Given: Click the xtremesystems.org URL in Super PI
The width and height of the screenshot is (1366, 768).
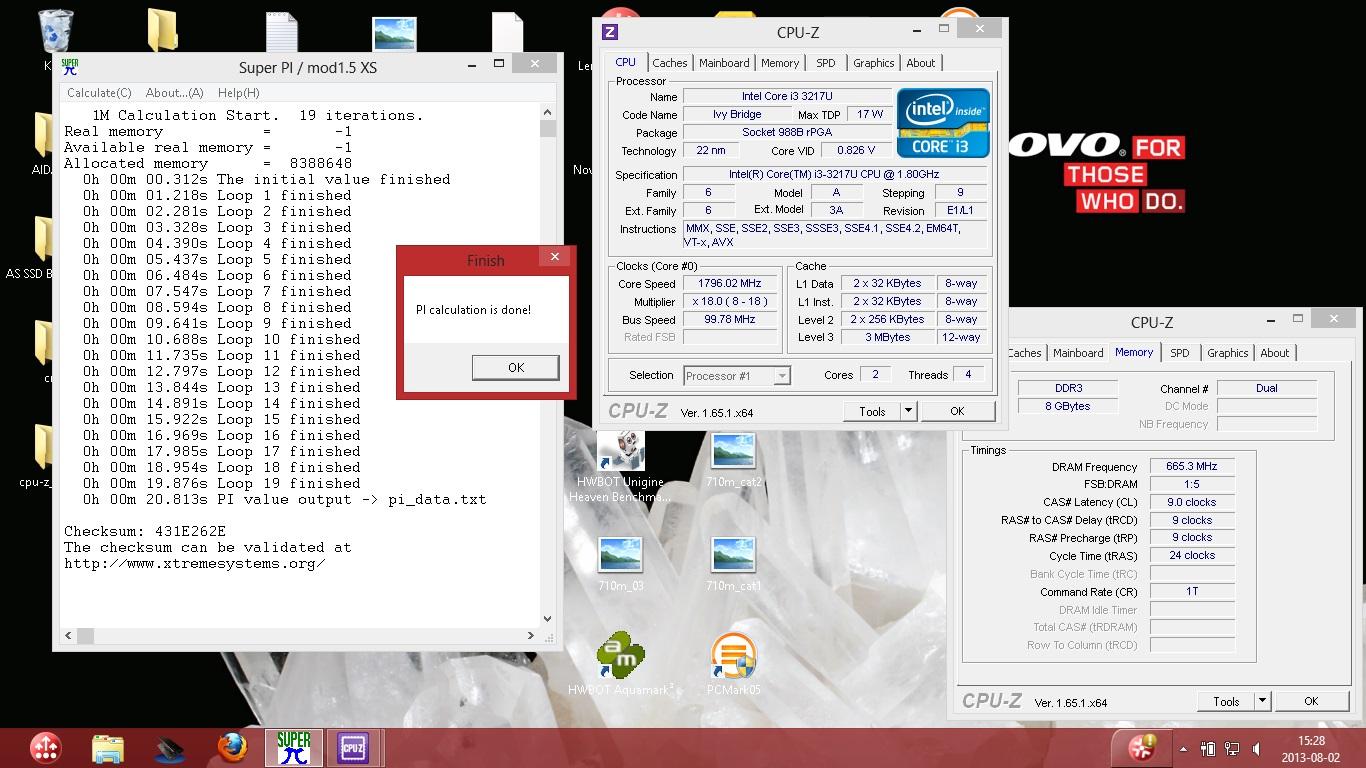Looking at the screenshot, I should [195, 563].
